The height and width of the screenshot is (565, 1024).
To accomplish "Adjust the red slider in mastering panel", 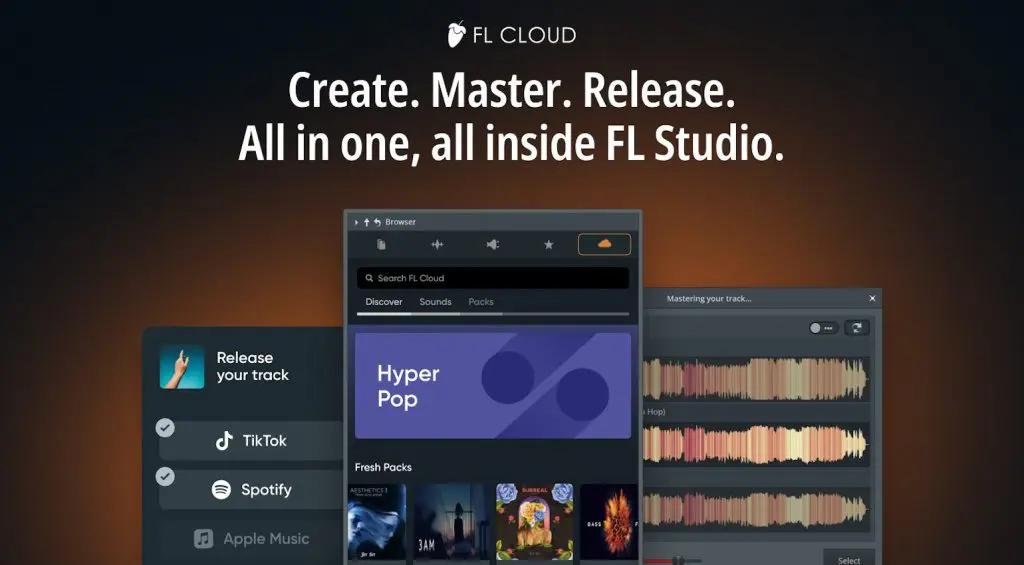I will click(x=677, y=560).
